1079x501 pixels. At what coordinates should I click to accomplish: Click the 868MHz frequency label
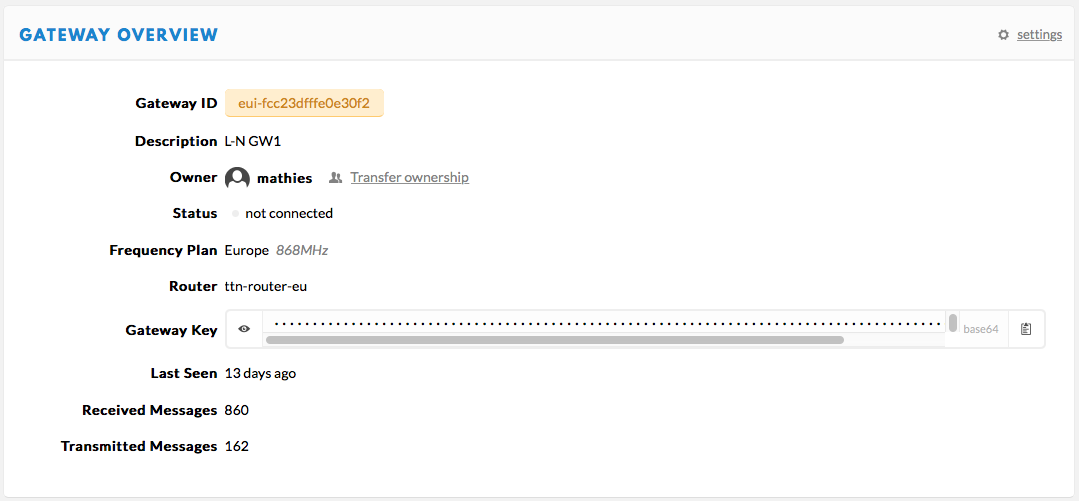(302, 250)
